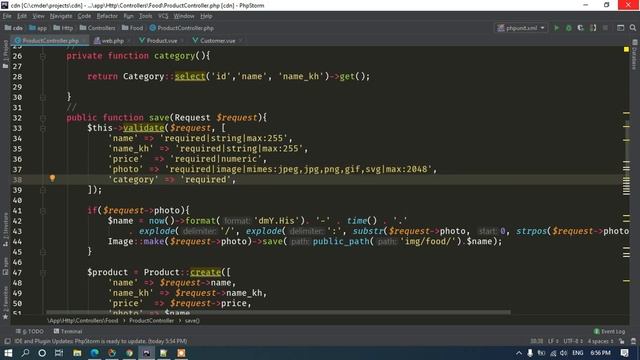640x360 pixels.
Task: Click the Controllers folder breadcrumb
Action: [97, 28]
